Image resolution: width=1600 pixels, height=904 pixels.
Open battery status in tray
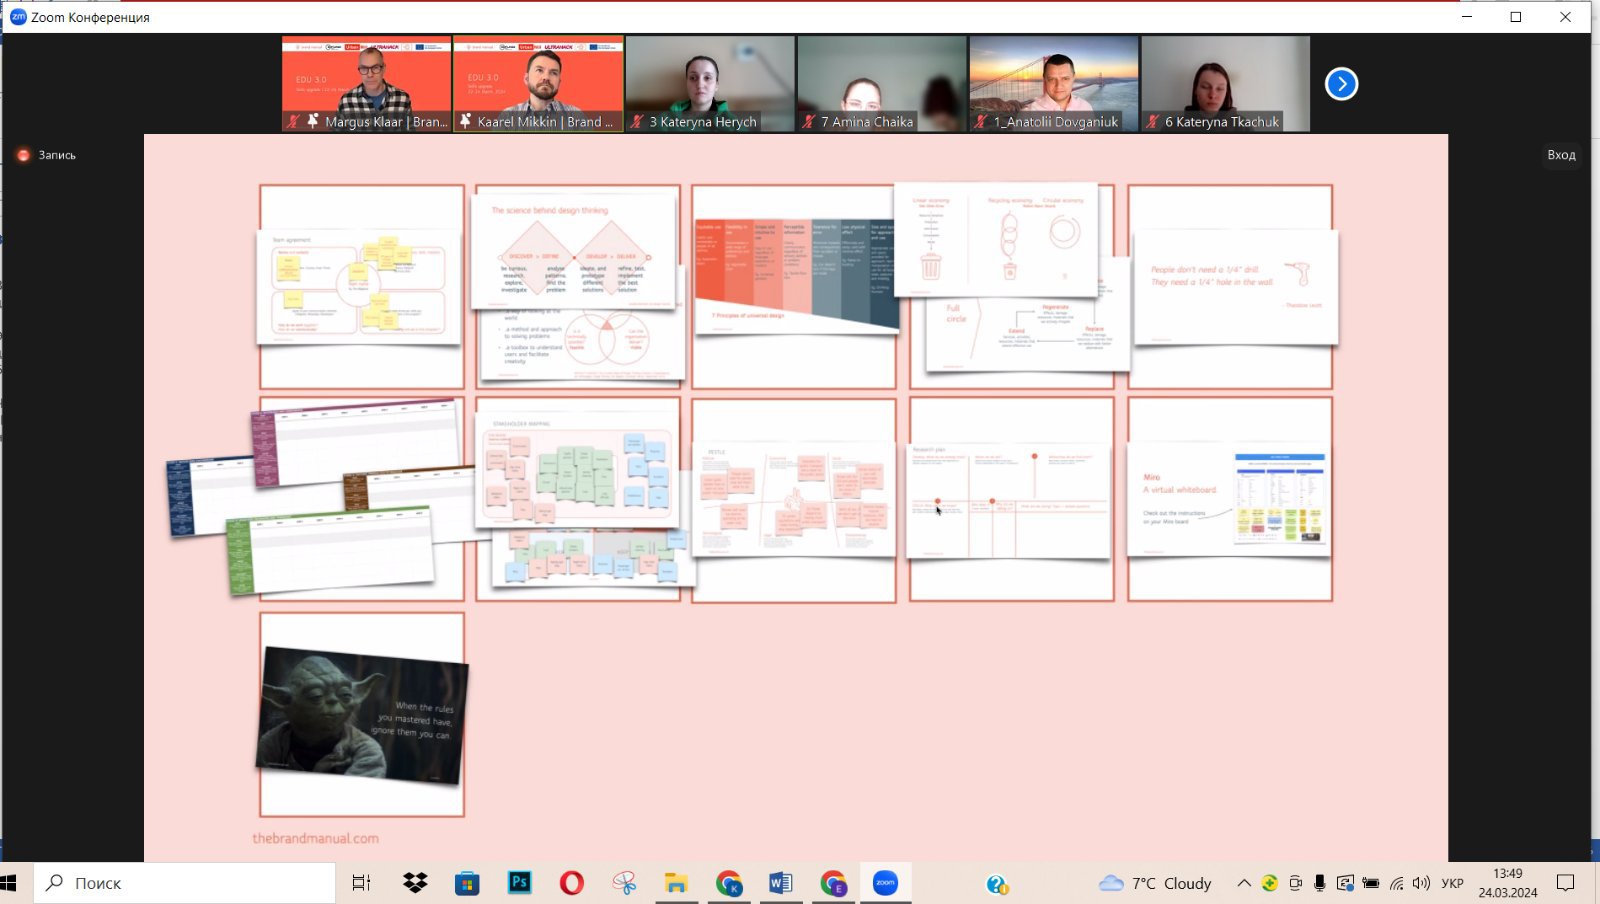pos(1371,883)
